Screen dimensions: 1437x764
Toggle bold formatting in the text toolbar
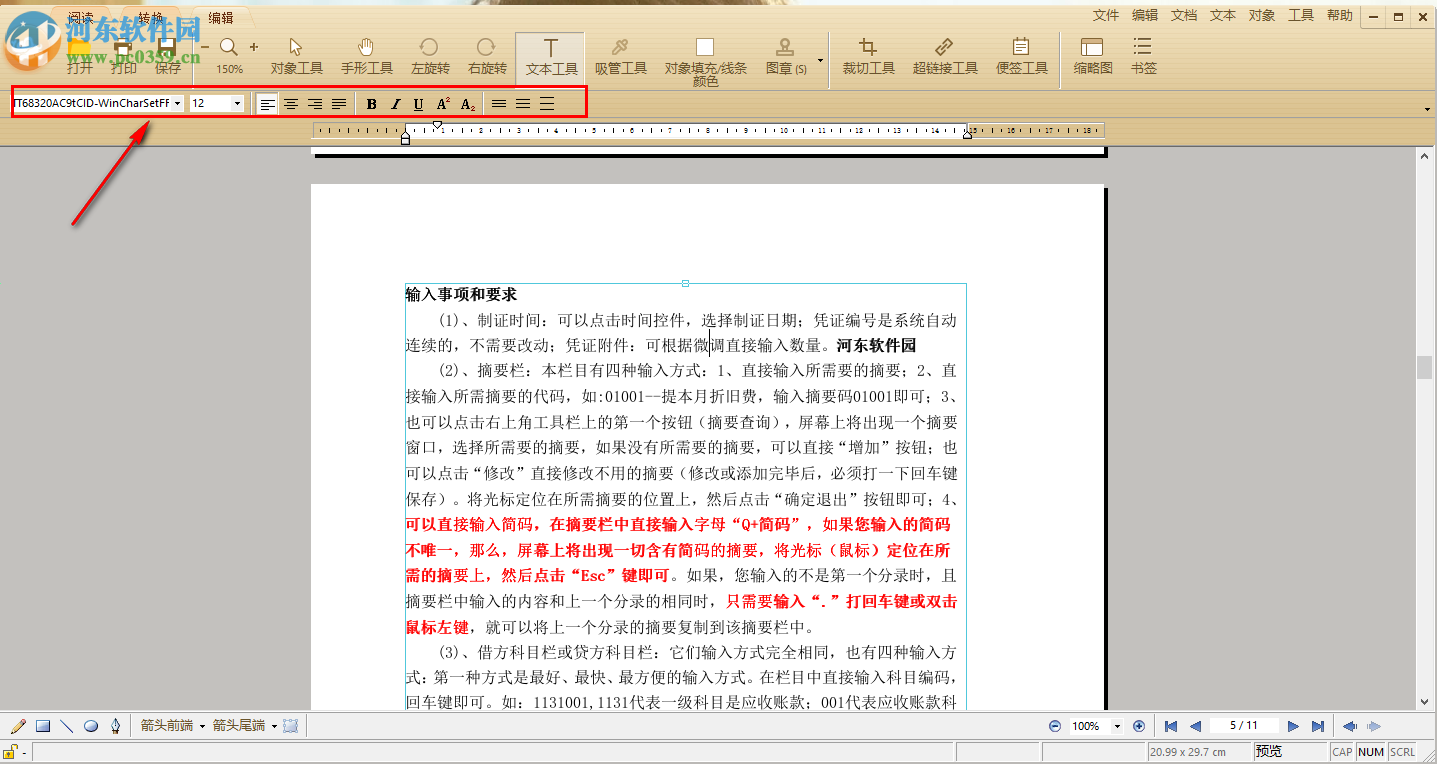(x=370, y=103)
